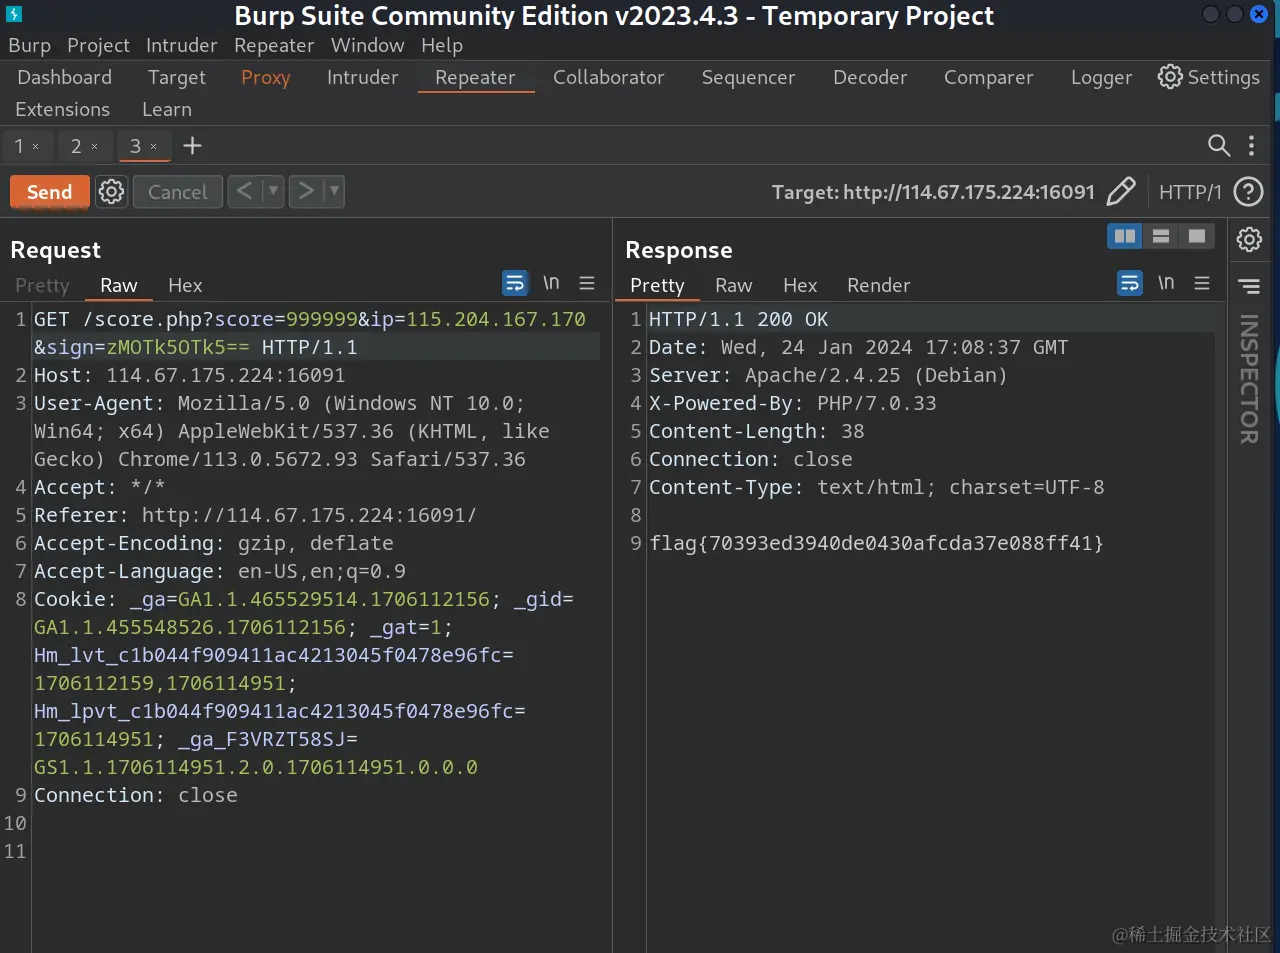Image resolution: width=1280 pixels, height=953 pixels.
Task: Close Repeater tab 3
Action: tap(154, 147)
